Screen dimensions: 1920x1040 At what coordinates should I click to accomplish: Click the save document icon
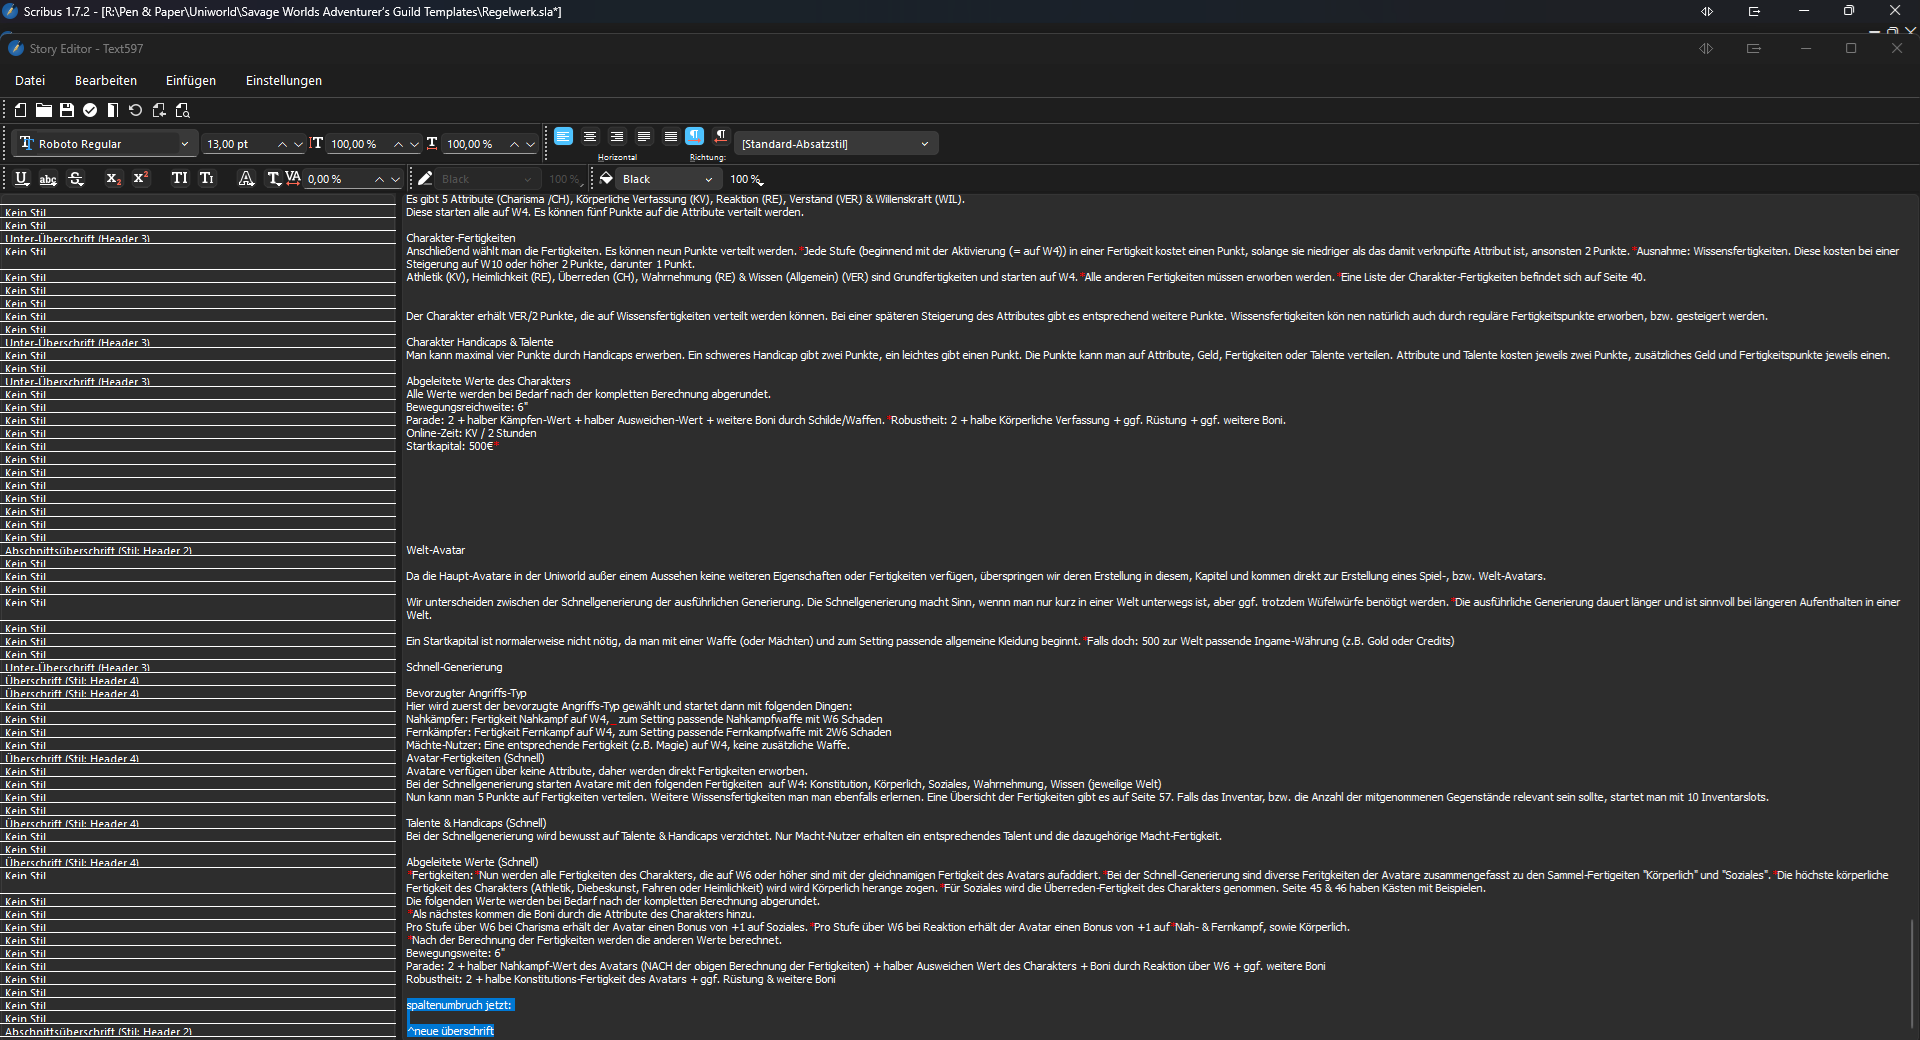point(67,110)
